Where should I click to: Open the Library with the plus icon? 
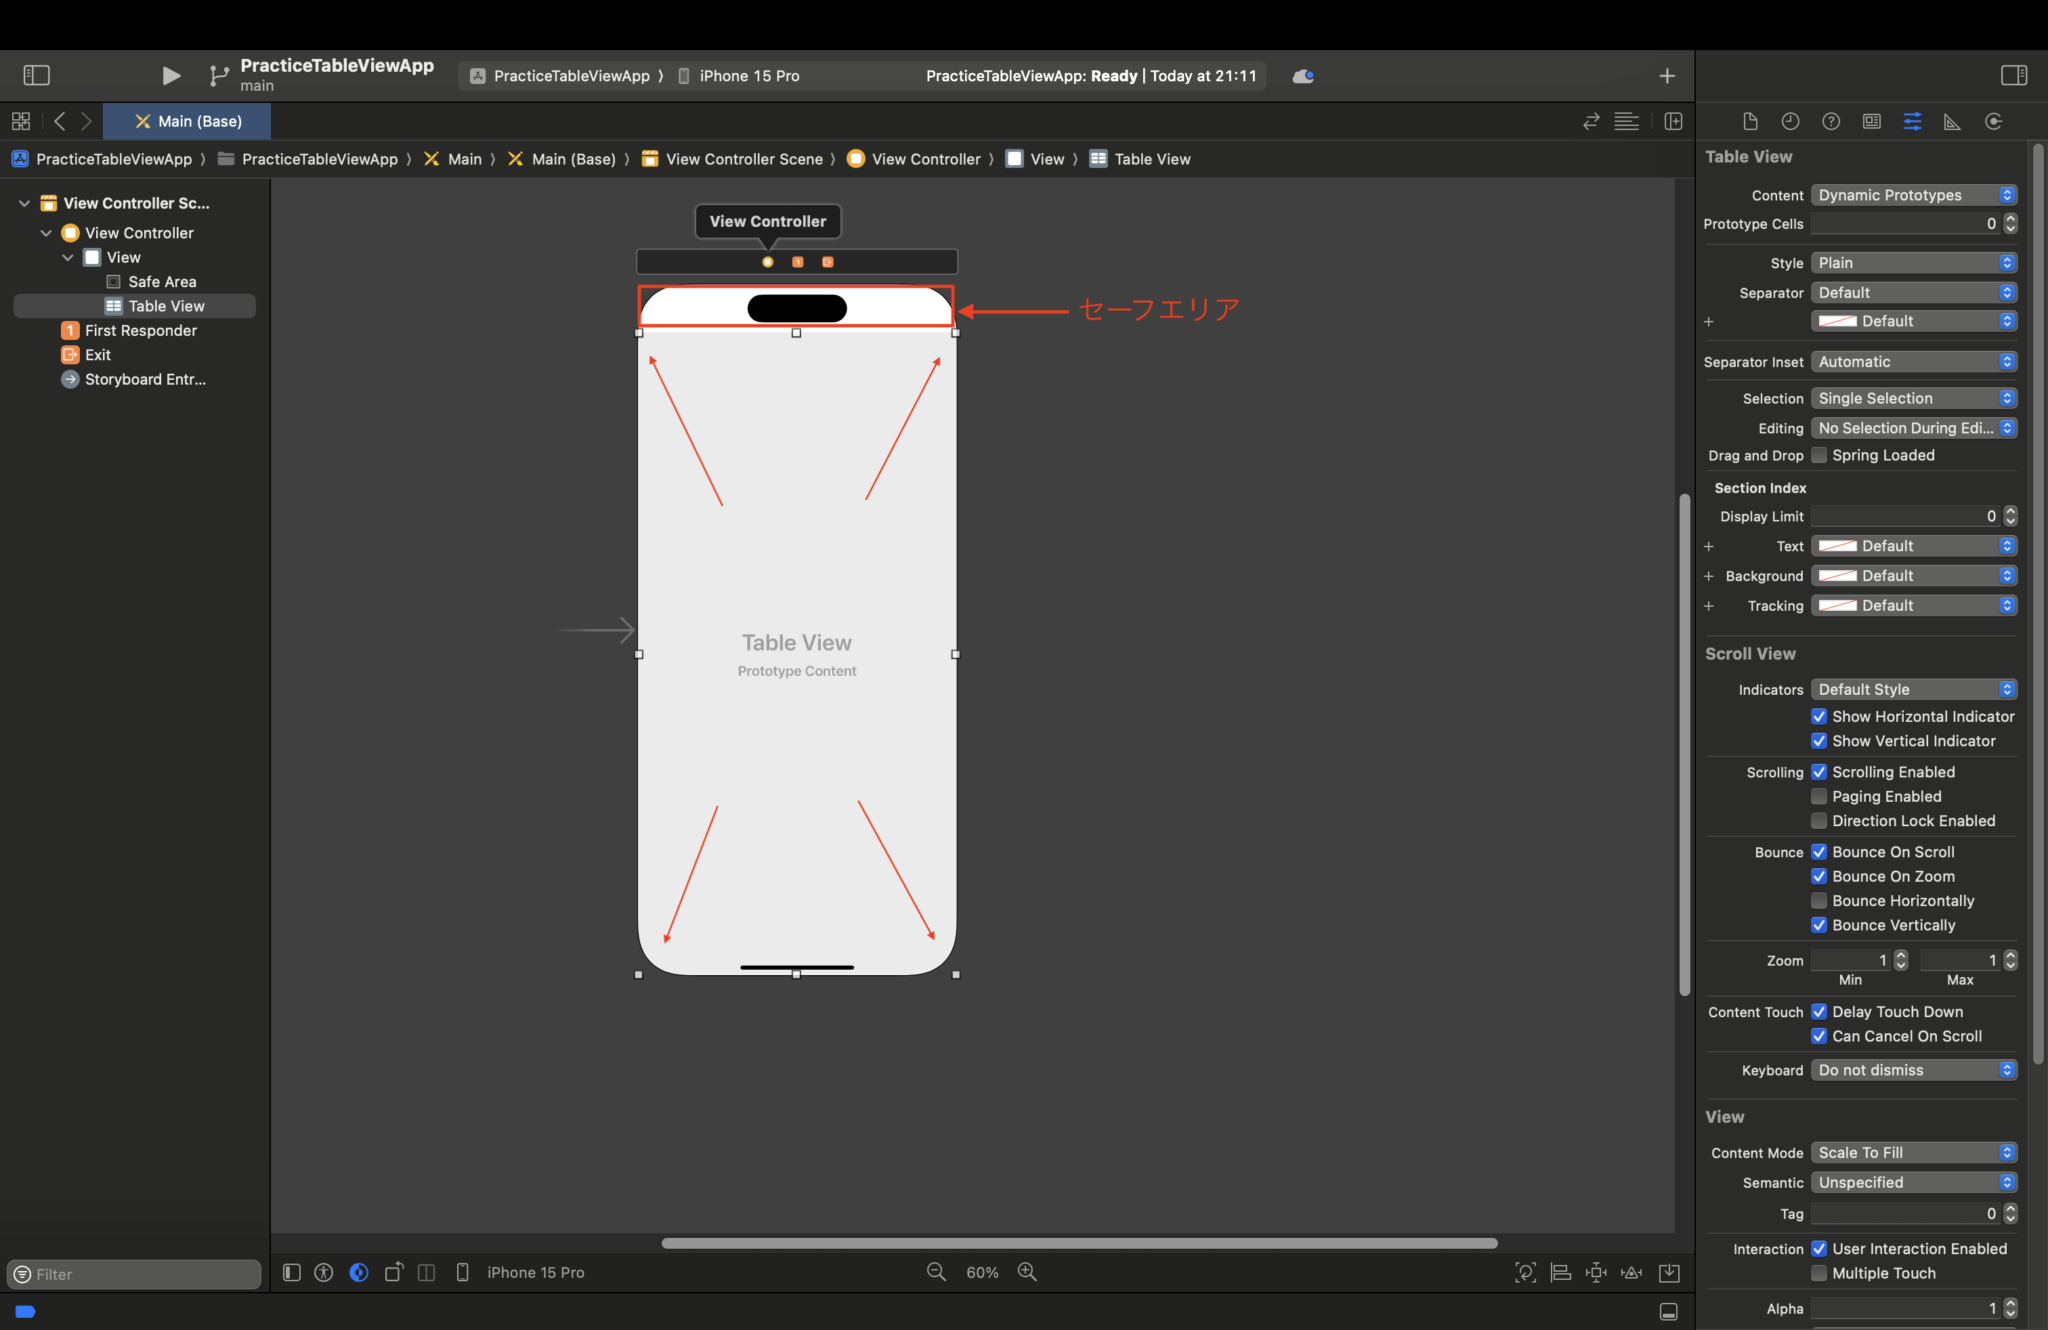1667,75
